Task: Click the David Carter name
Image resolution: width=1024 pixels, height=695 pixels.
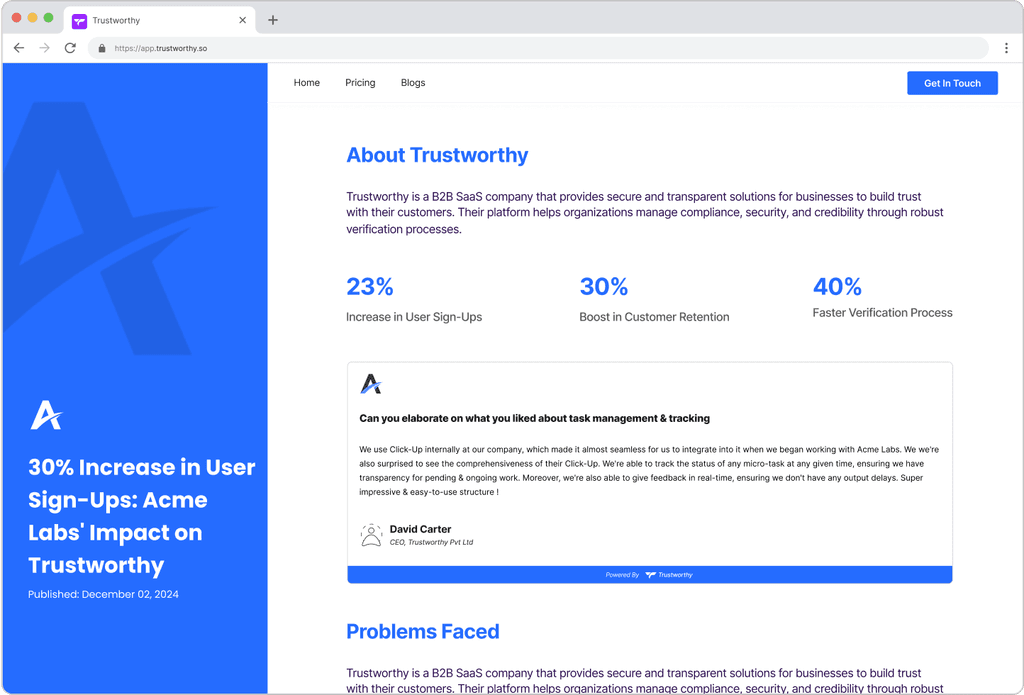Action: point(421,529)
